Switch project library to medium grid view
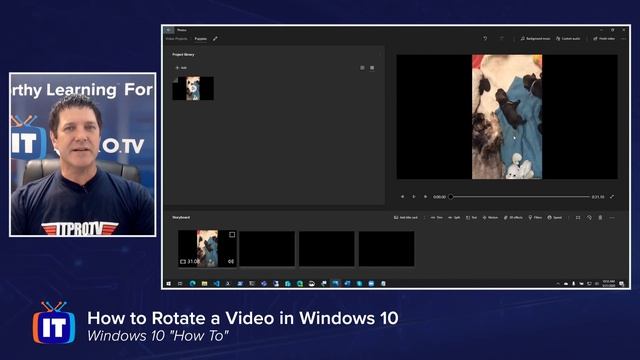This screenshot has height=360, width=640. pyautogui.click(x=362, y=68)
